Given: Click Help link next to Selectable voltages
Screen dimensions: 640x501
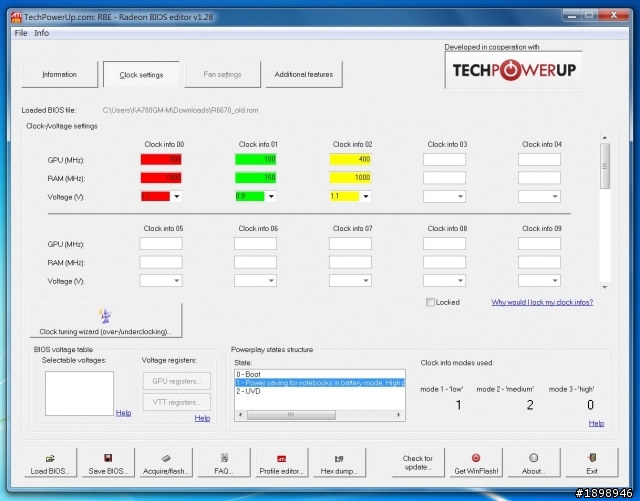Looking at the screenshot, I should click(x=123, y=413).
